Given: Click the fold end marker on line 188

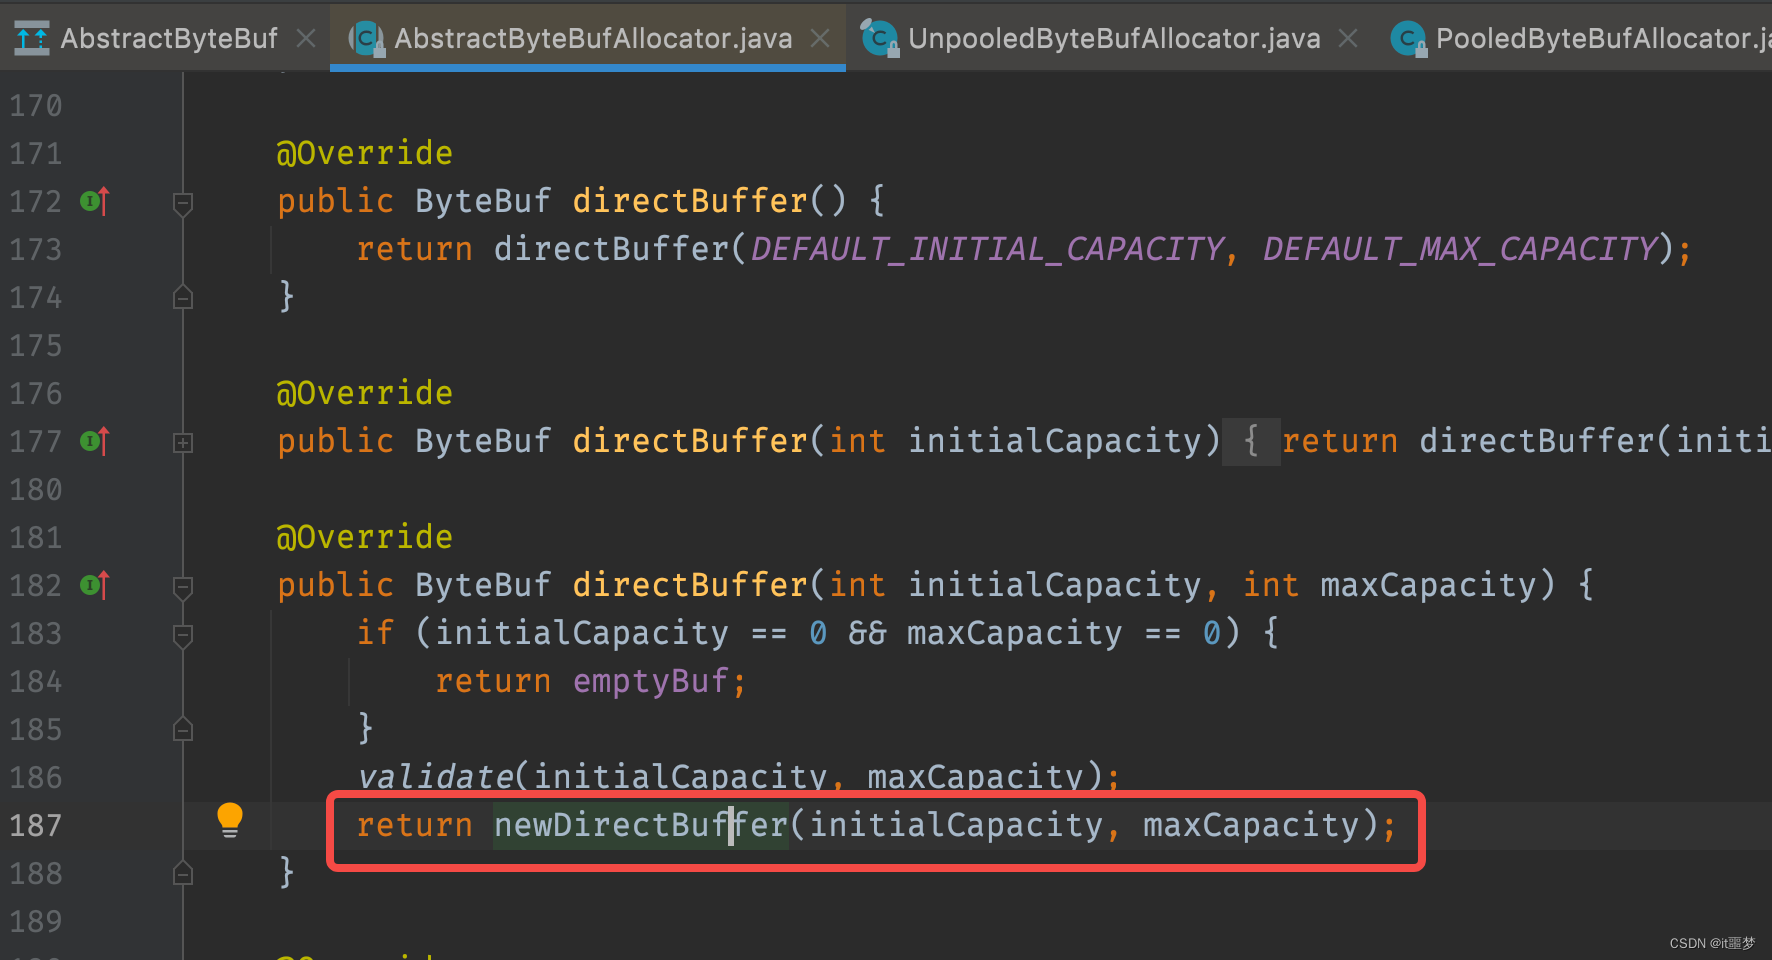Looking at the screenshot, I should pos(183,873).
